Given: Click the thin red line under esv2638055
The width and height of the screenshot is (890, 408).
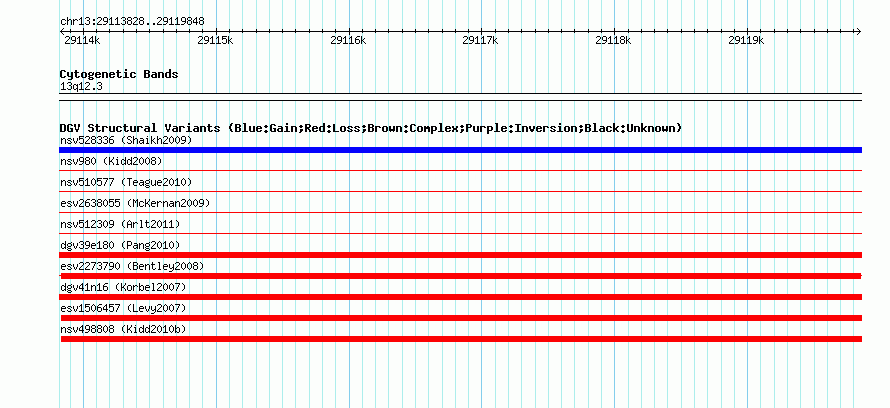Looking at the screenshot, I should [460, 212].
